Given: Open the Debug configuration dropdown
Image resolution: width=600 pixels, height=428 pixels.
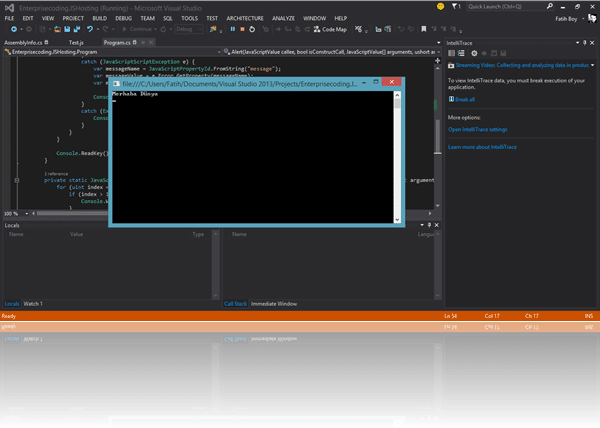Looking at the screenshot, I should pos(189,29).
